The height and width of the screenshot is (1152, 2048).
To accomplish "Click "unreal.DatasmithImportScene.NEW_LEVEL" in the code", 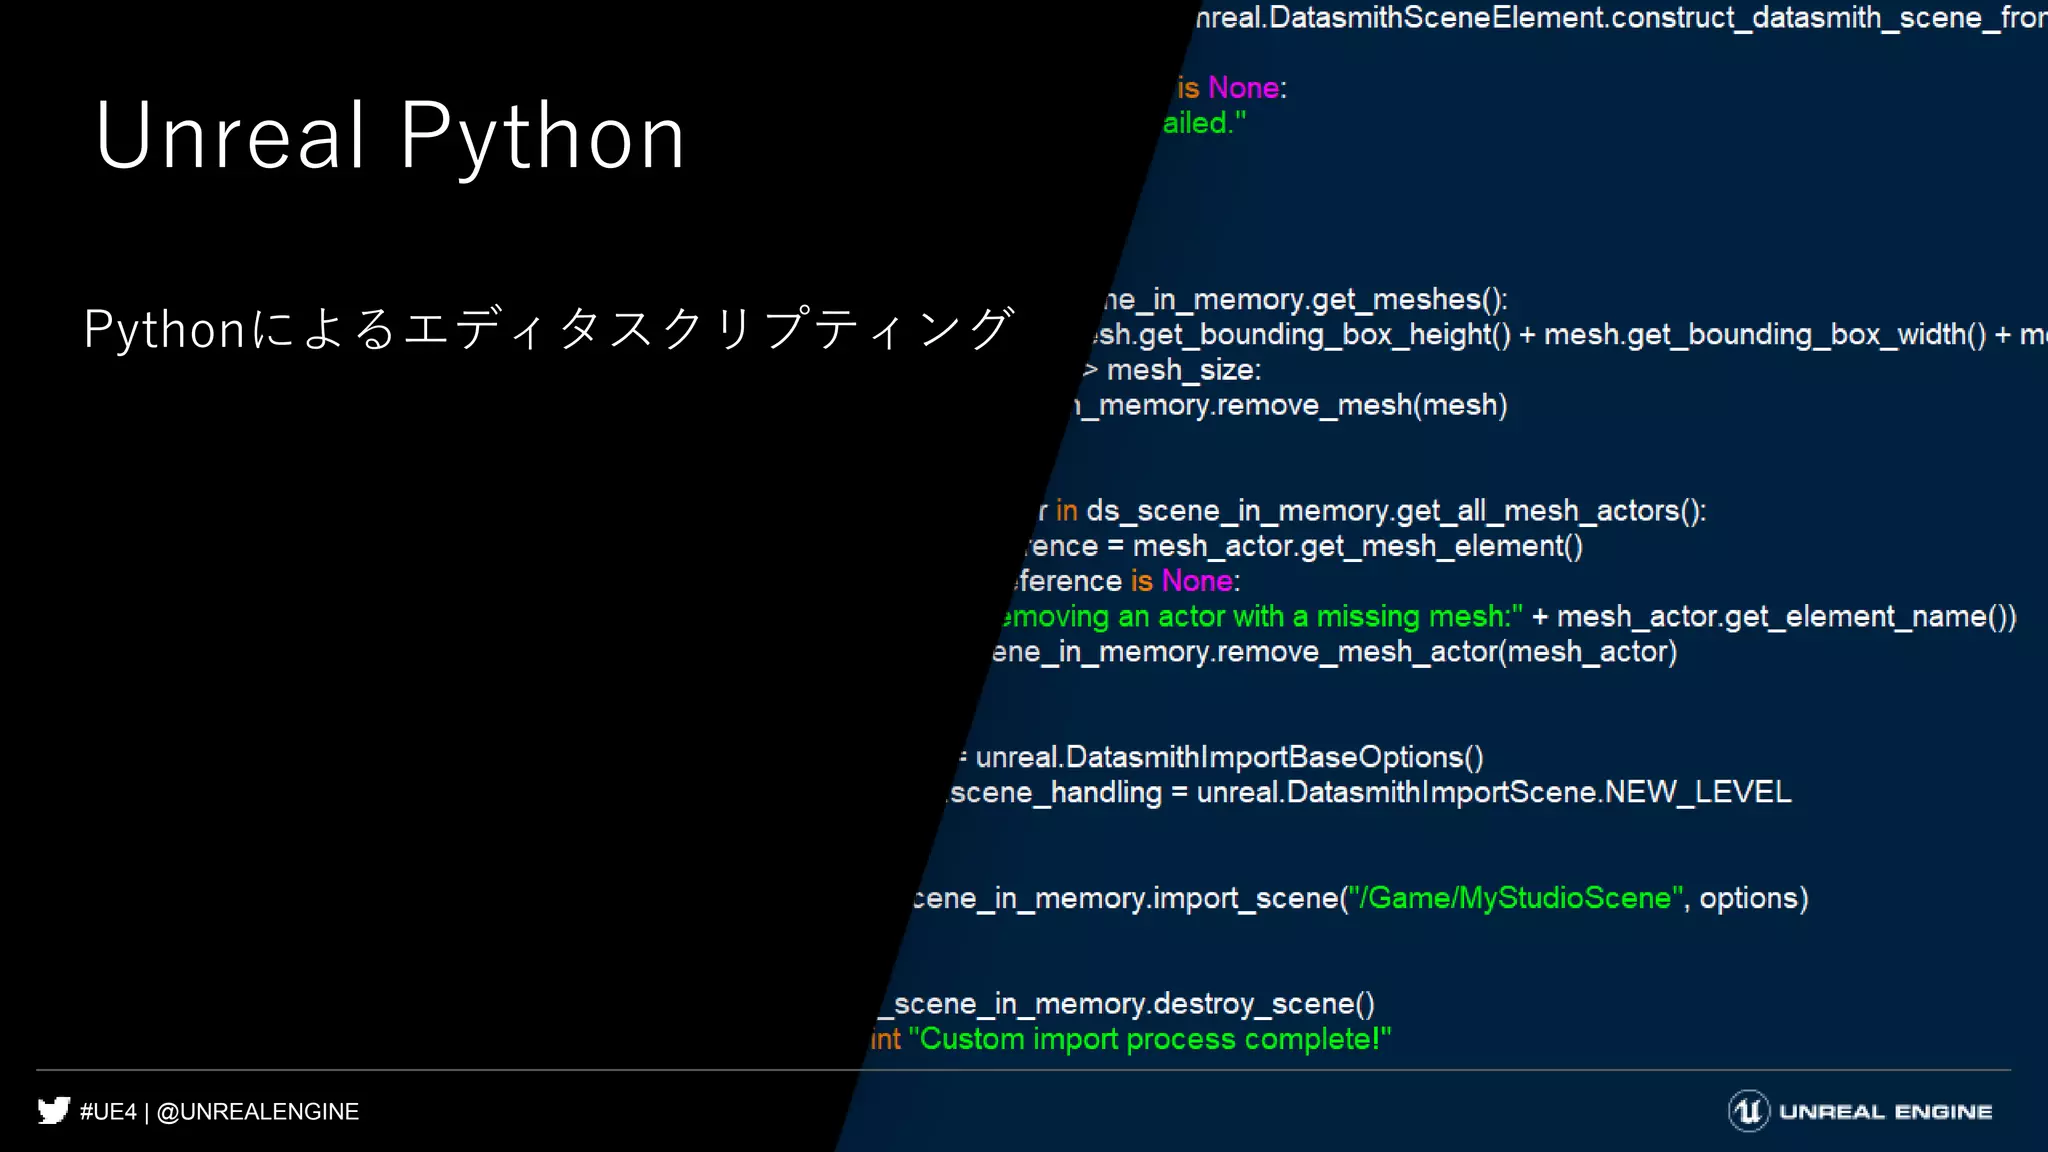I will [1494, 792].
